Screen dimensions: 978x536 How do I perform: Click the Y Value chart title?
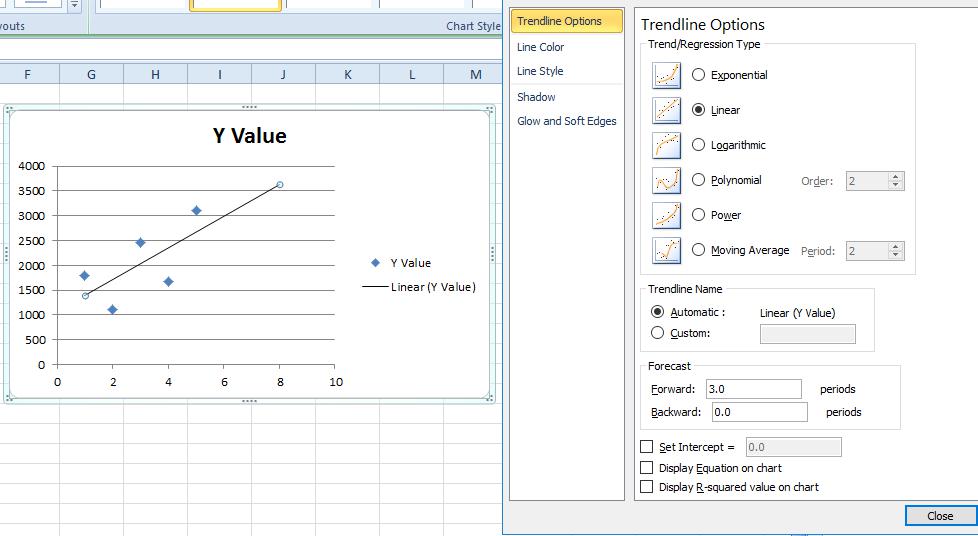[249, 135]
